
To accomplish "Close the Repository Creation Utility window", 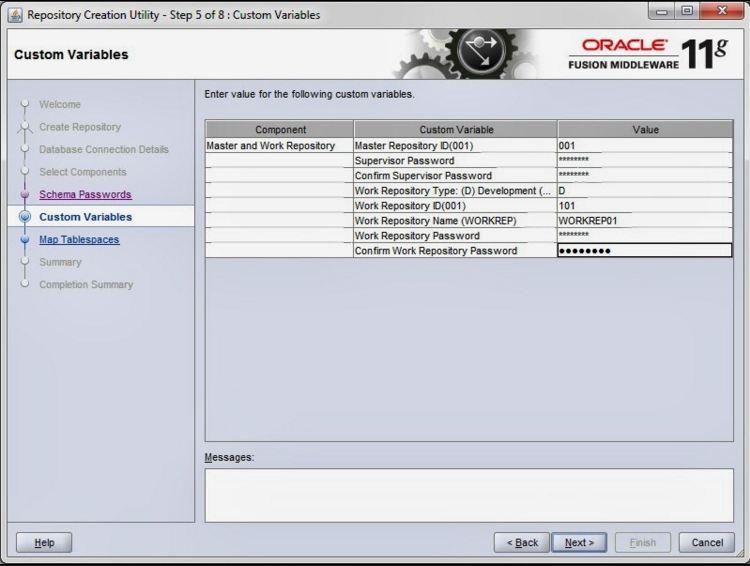I will click(722, 11).
